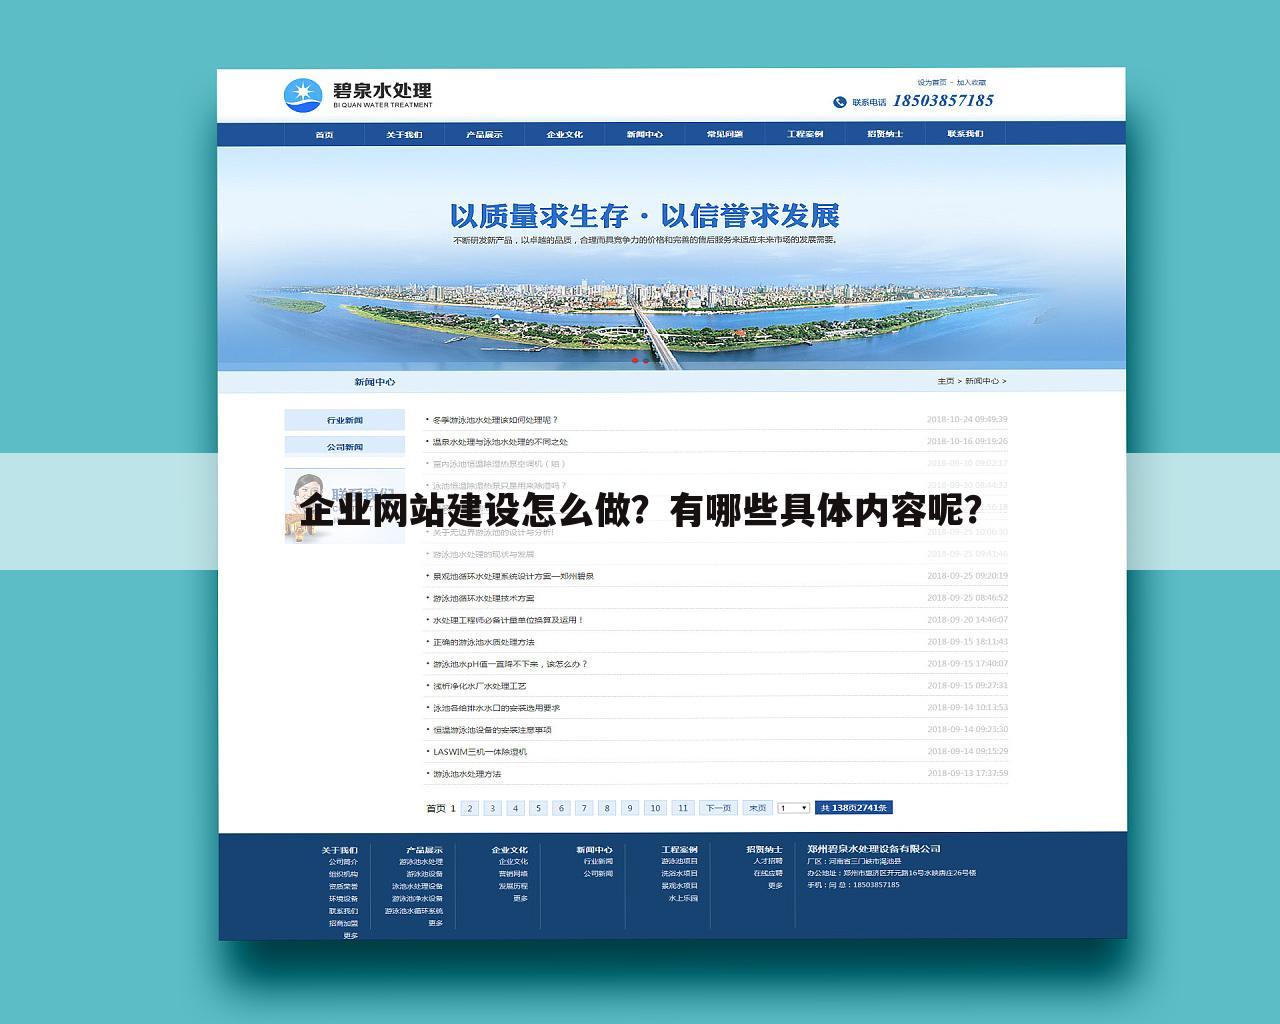Screen dimensions: 1280x1024
Task: Open the 关于我们 navigation menu item
Action: [x=404, y=134]
